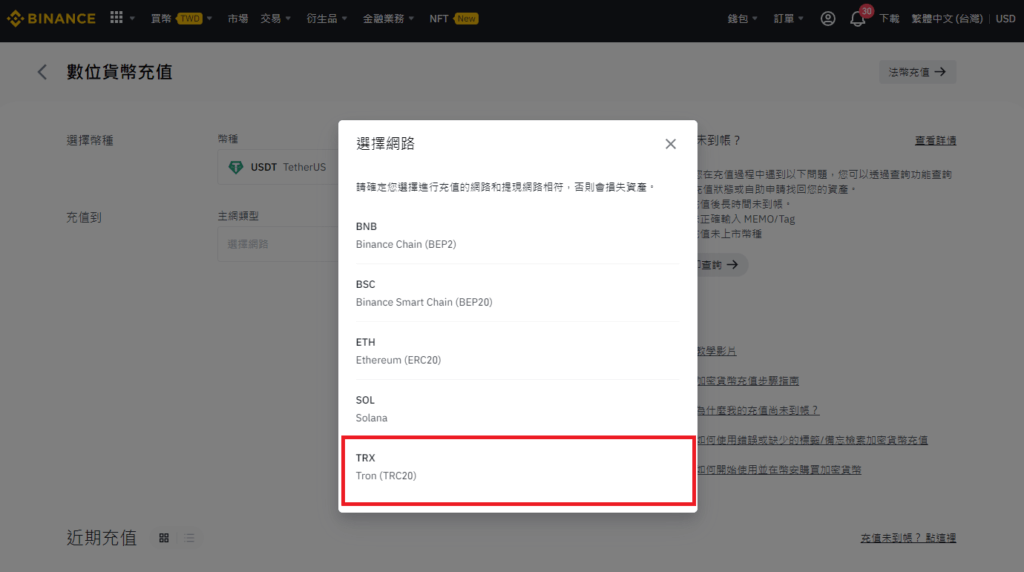This screenshot has width=1024, height=572.
Task: Expand the 訂單 orders dropdown
Action: (788, 18)
